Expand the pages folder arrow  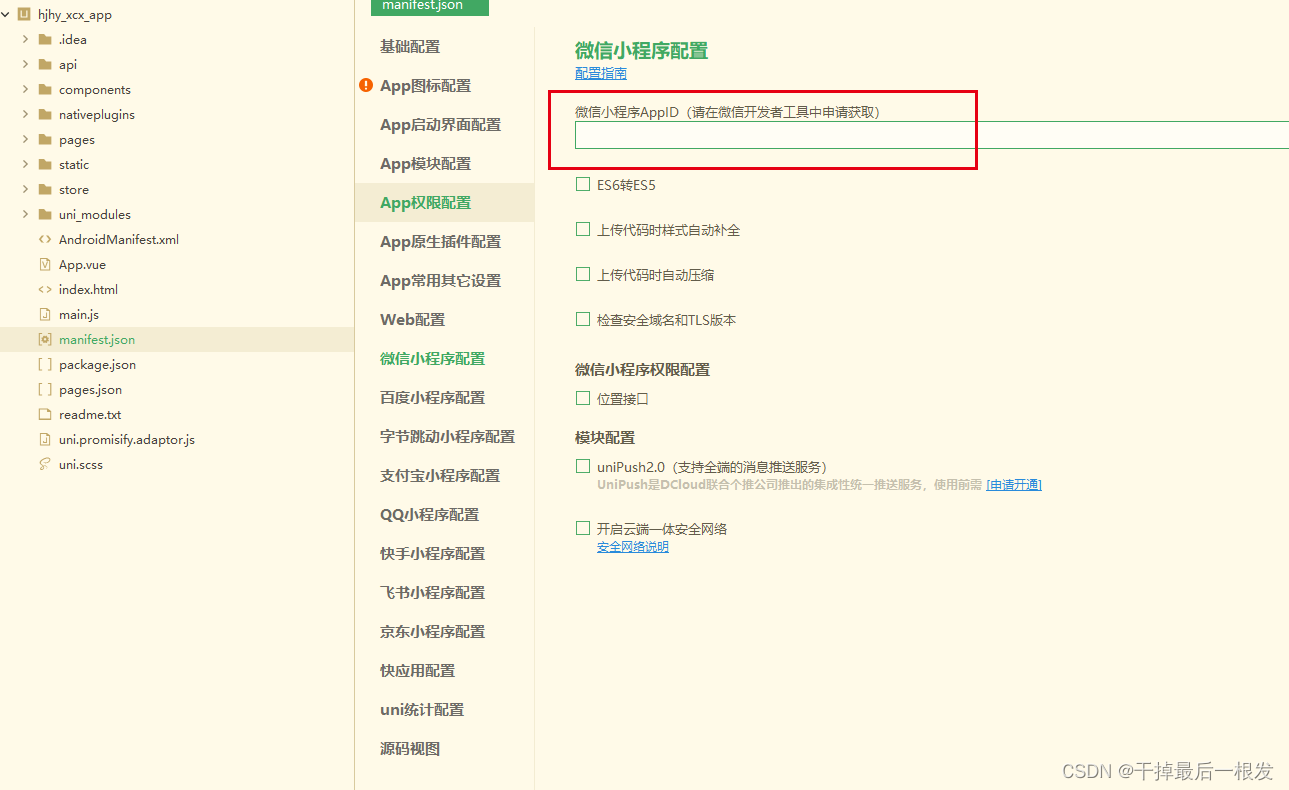25,140
